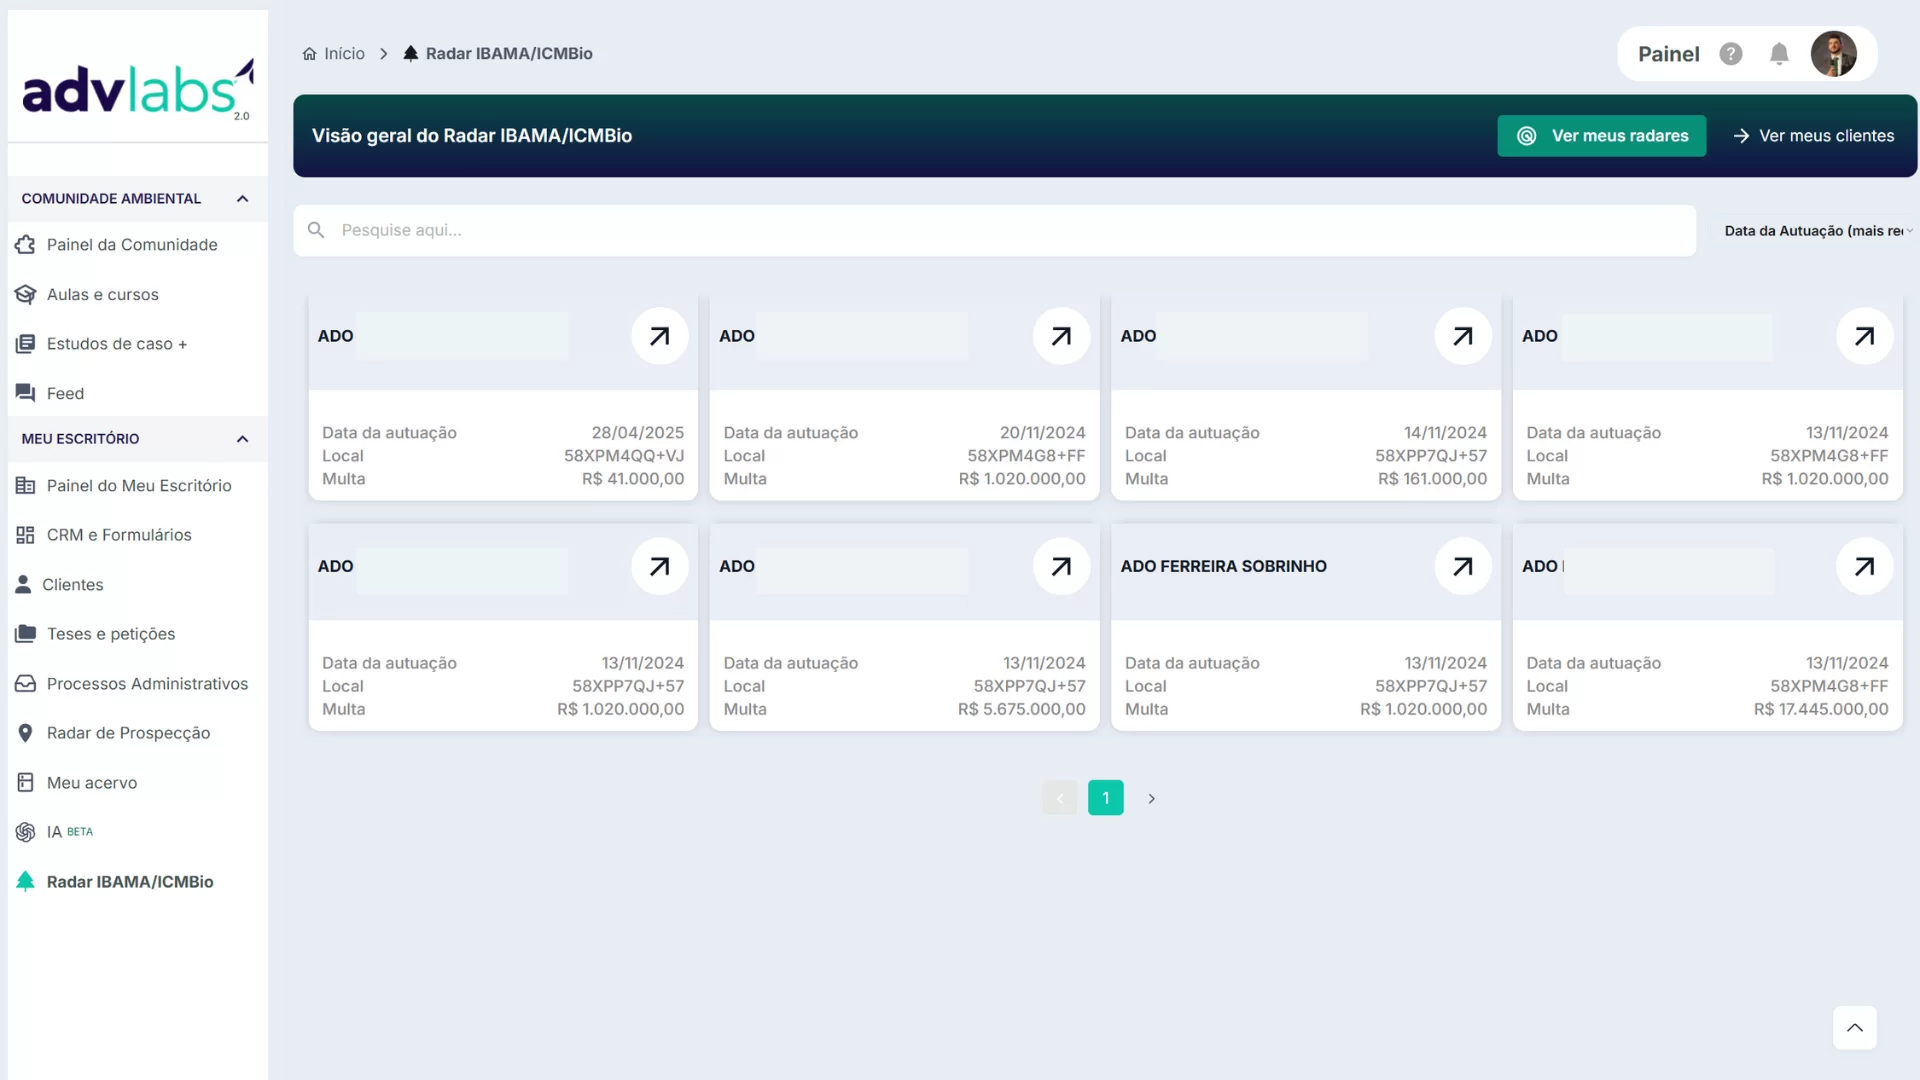Click the scroll-to-top chevron button
The width and height of the screenshot is (1920, 1080).
pos(1854,1028)
